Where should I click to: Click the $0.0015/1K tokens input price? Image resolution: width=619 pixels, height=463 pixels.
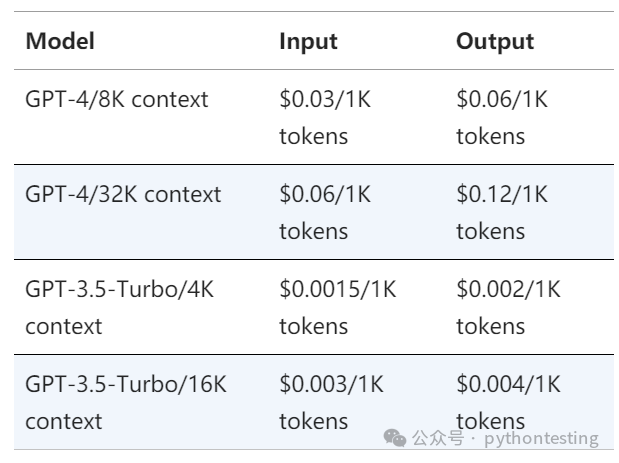click(x=338, y=307)
